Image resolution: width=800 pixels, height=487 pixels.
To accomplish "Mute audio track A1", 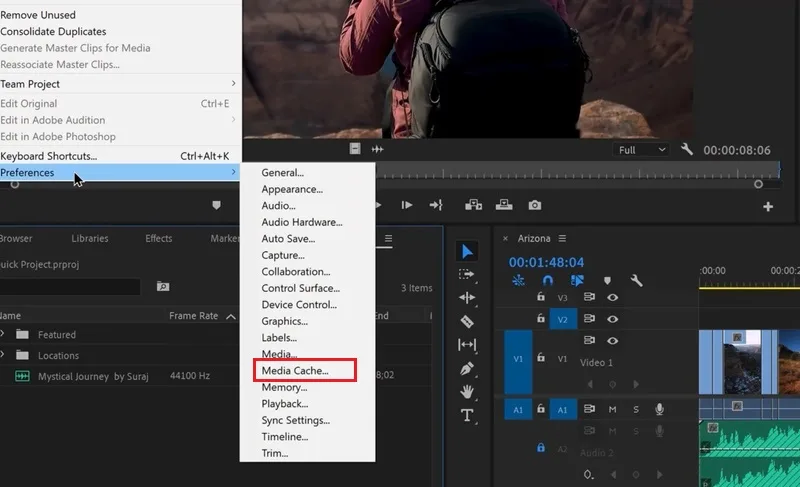I will point(612,409).
